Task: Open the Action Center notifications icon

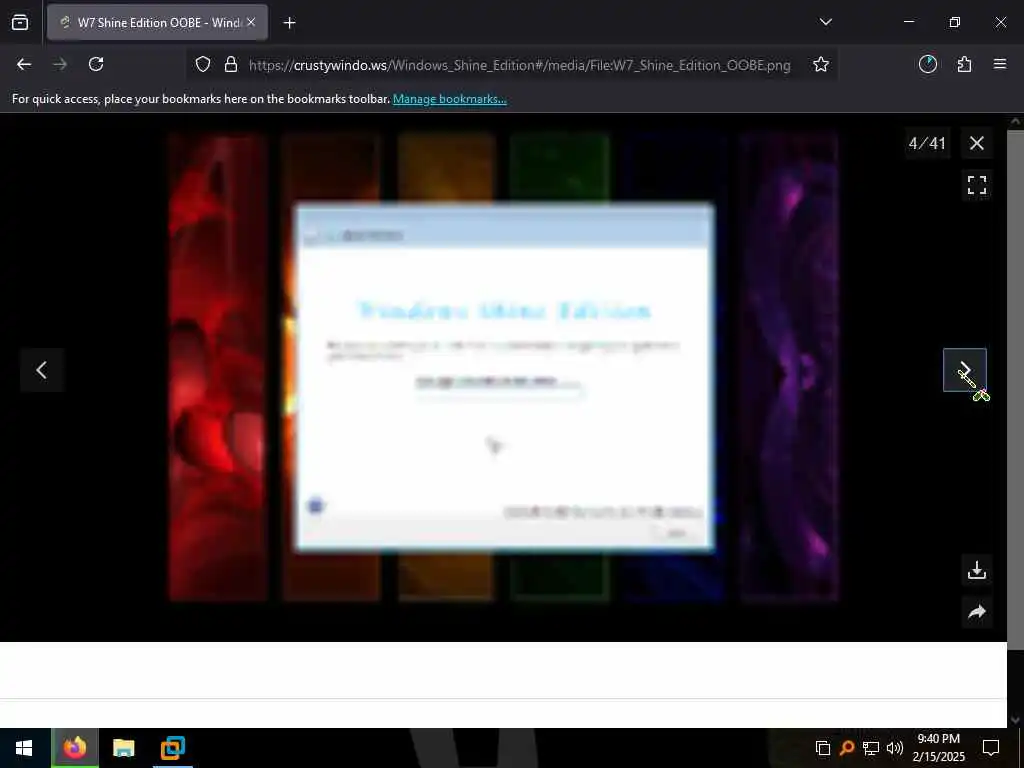Action: (991, 748)
